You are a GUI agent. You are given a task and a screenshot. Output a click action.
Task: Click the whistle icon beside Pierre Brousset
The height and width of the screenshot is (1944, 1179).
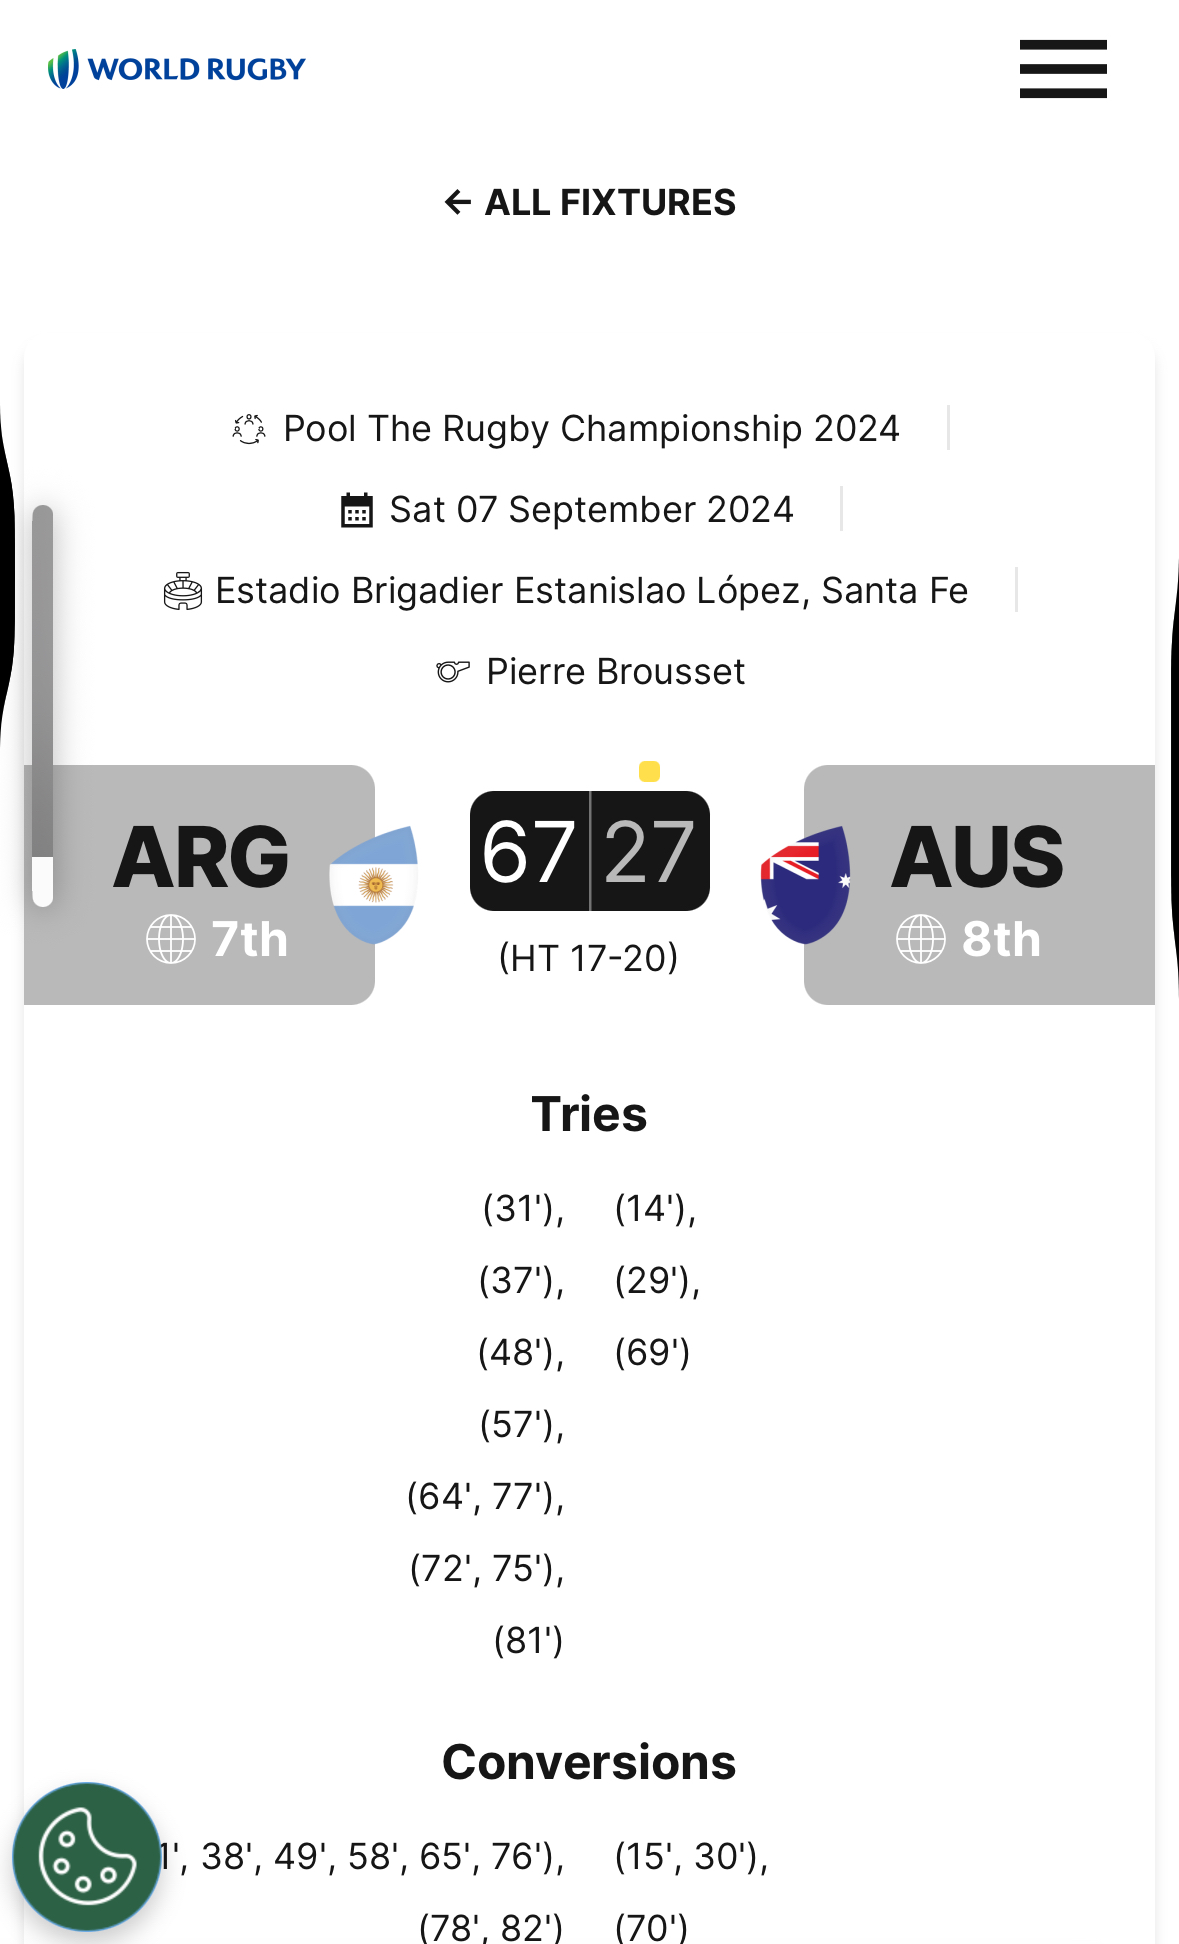(453, 672)
